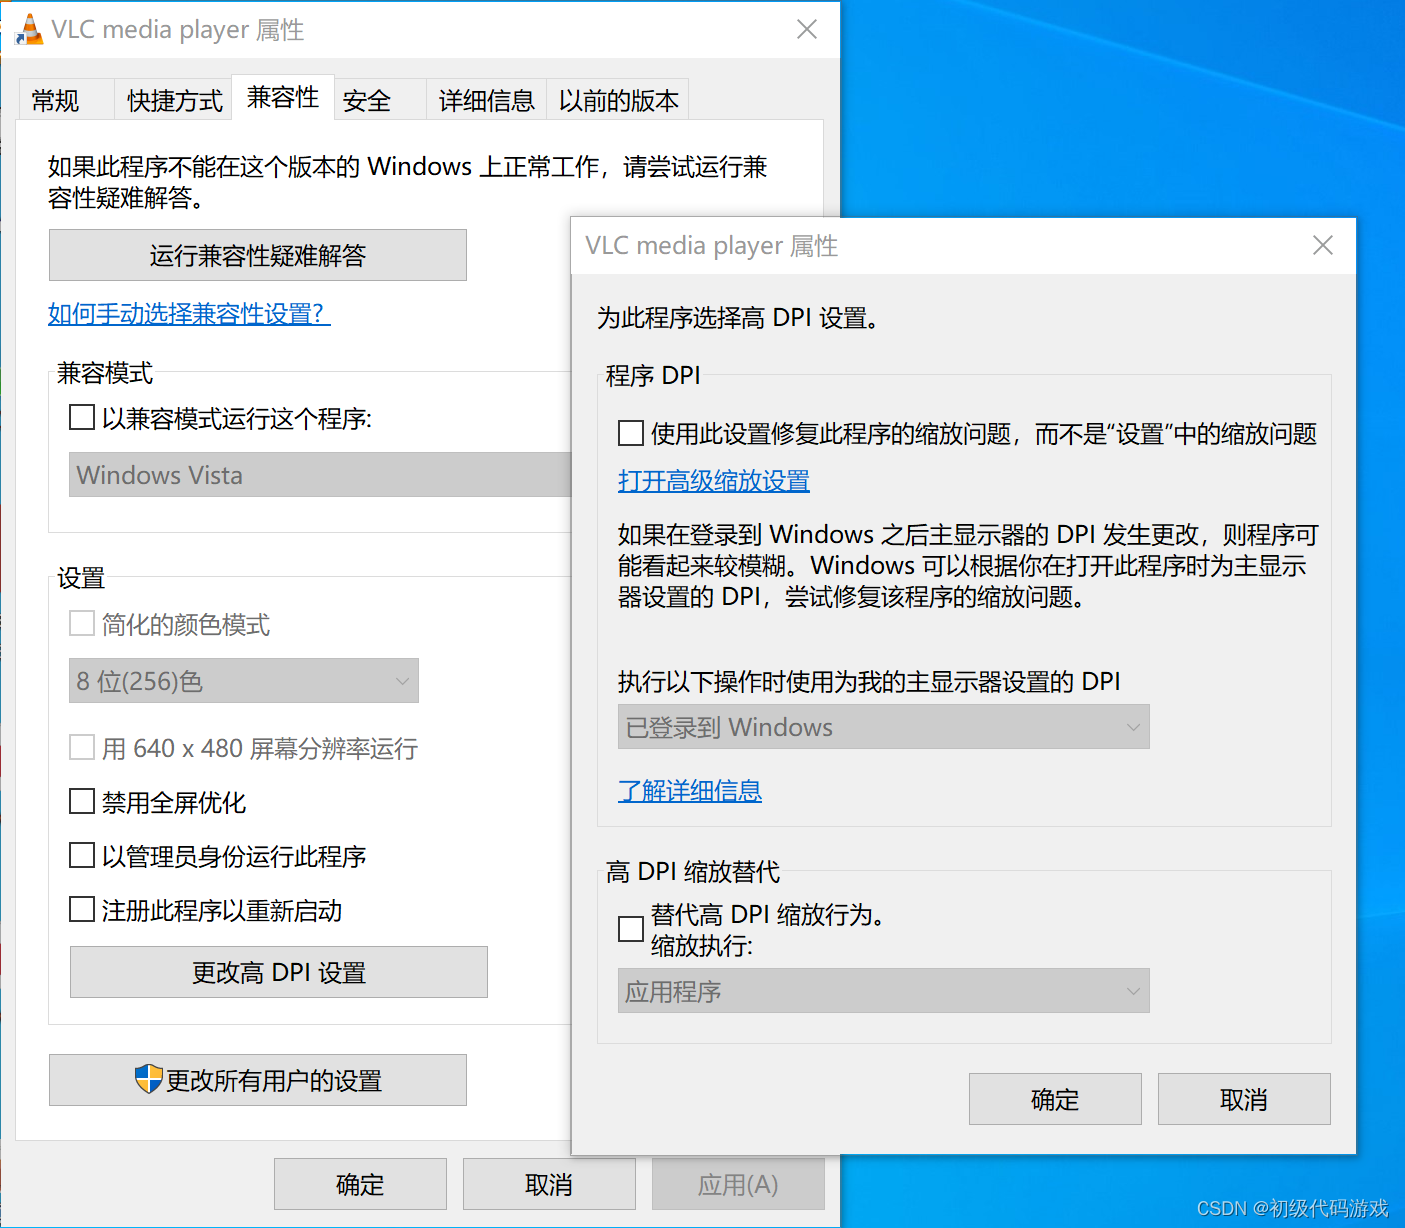
Task: Click the VLC cone icon in title bar
Action: [30, 29]
